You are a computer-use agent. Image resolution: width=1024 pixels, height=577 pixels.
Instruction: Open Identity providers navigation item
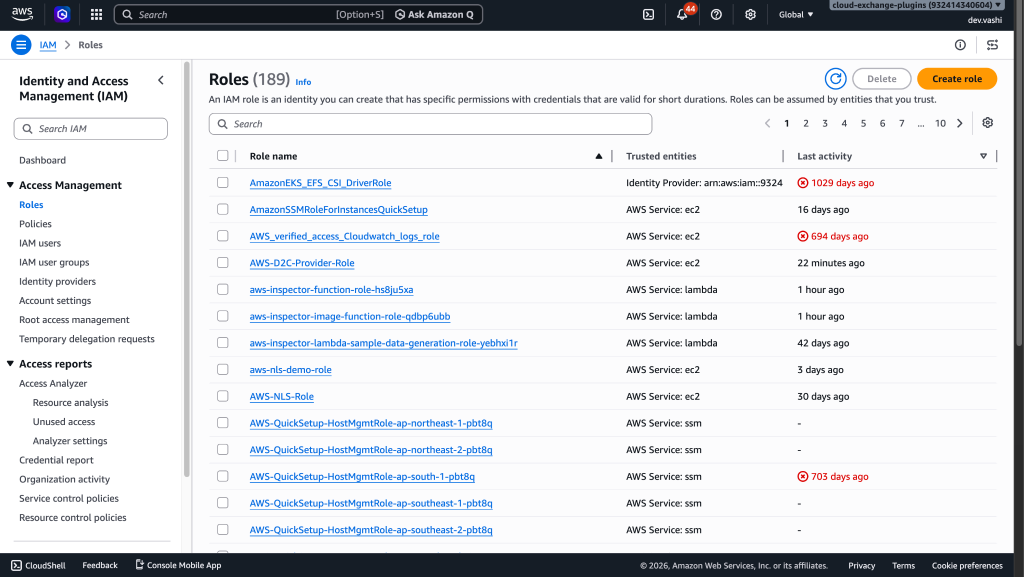[57, 281]
